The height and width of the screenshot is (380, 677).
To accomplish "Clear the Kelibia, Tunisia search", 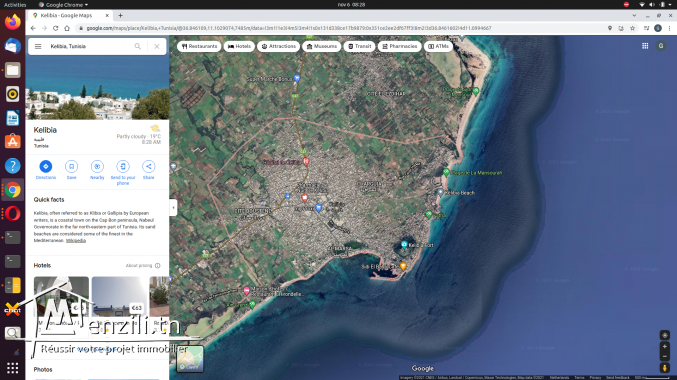I will 157,46.
